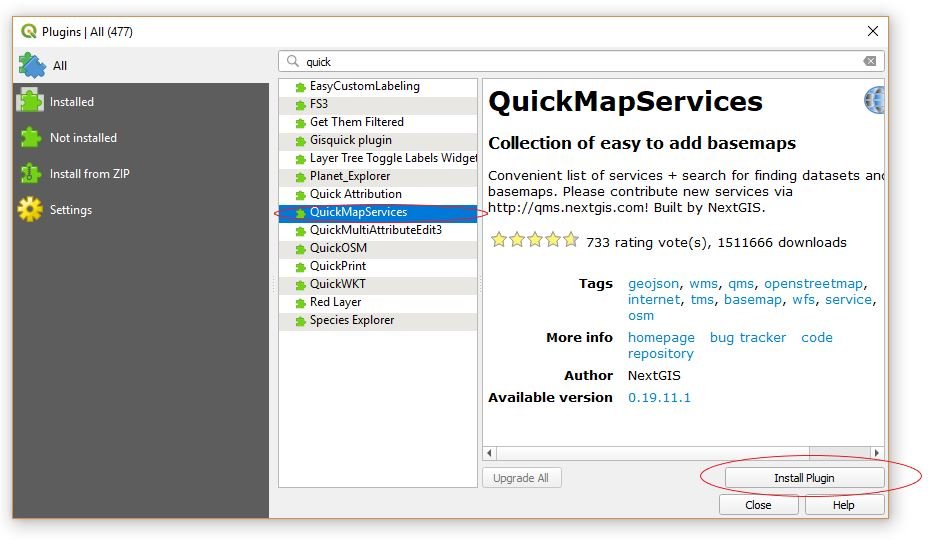Click the basemap tag link
Viewport: 930px width, 540px height.
tap(753, 300)
